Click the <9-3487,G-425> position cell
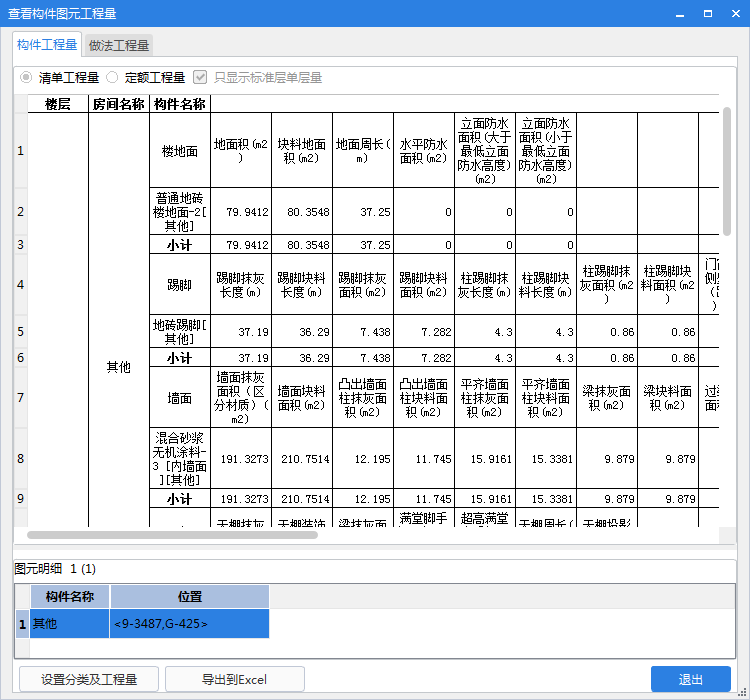 tap(190, 623)
